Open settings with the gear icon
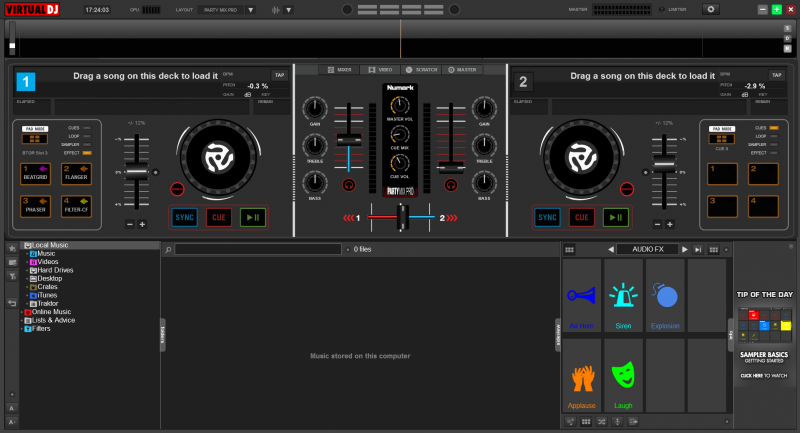Image resolution: width=800 pixels, height=433 pixels. pyautogui.click(x=711, y=9)
